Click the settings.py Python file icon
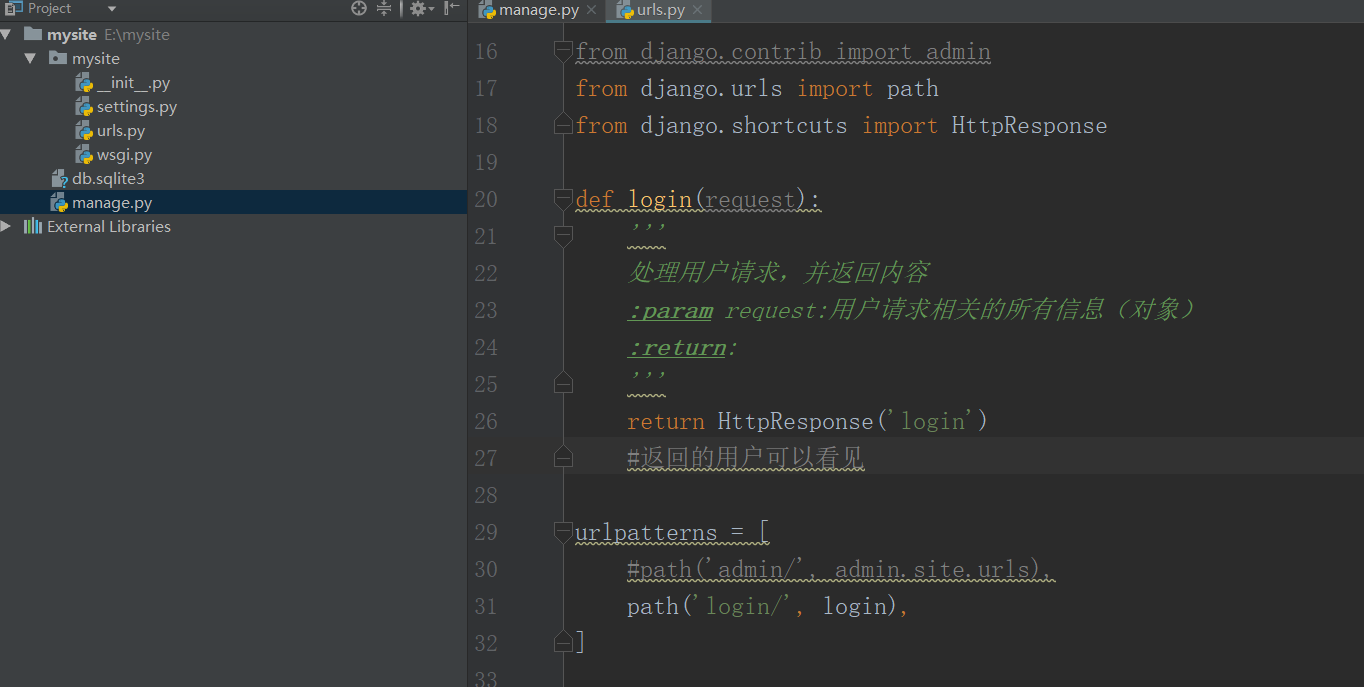This screenshot has width=1364, height=687. [x=85, y=107]
